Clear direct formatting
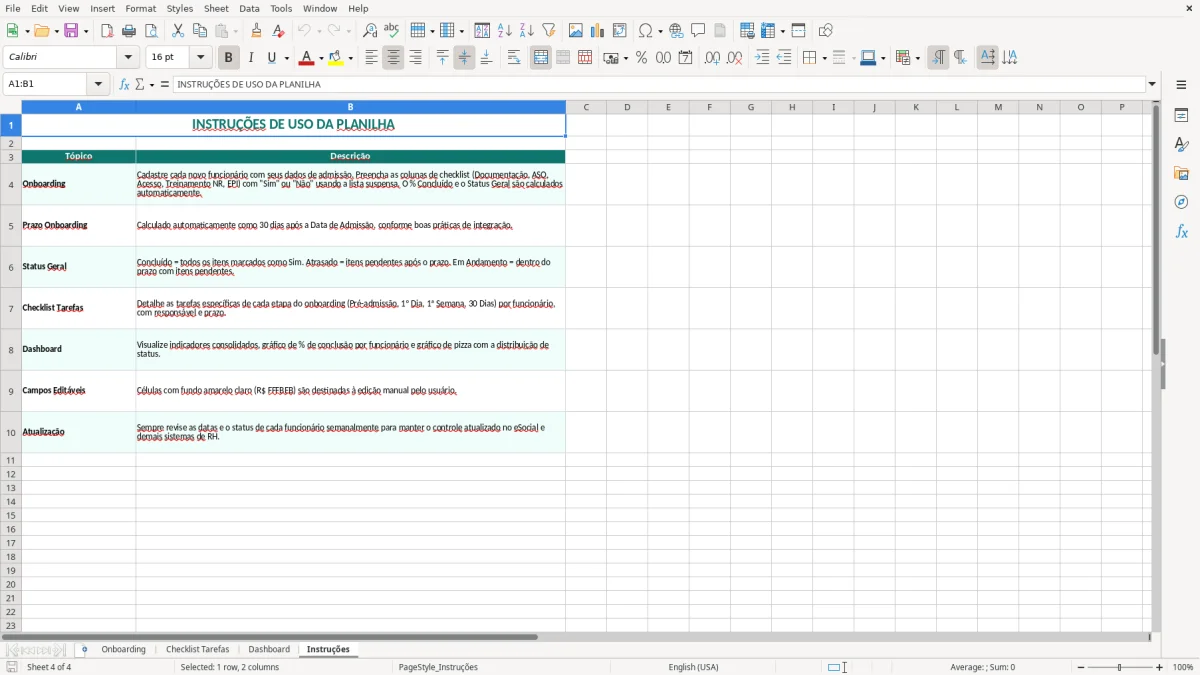1200x675 pixels. coord(278,31)
